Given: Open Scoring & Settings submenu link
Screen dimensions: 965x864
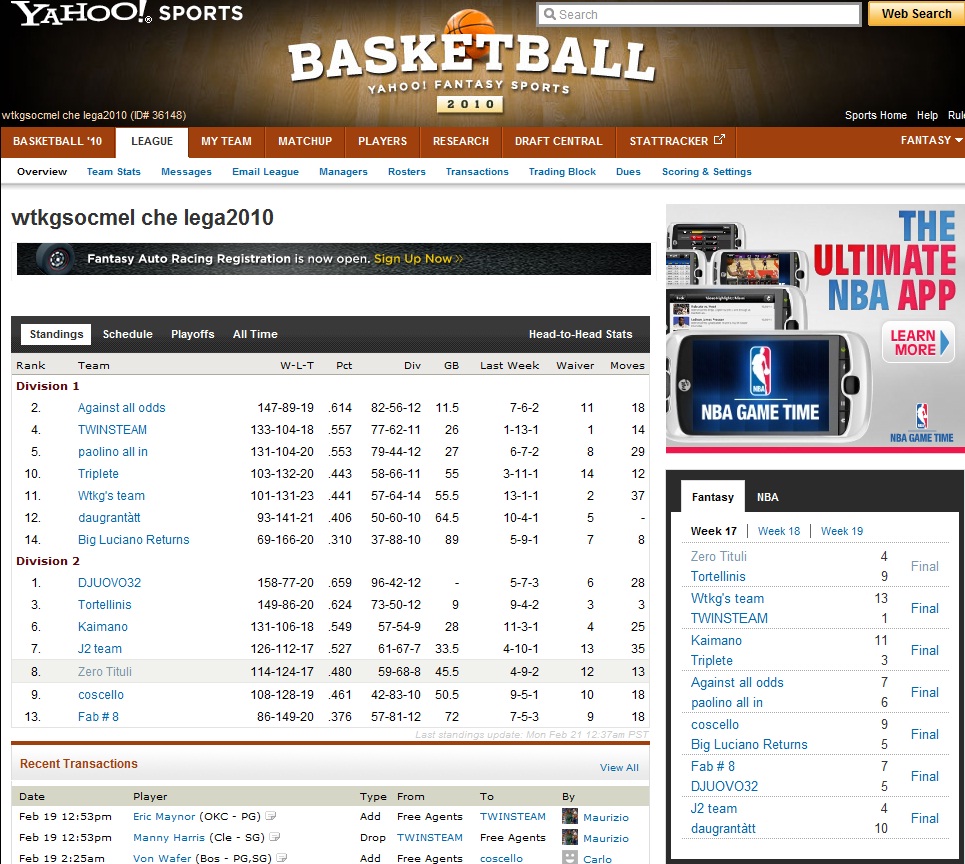Looking at the screenshot, I should pos(706,172).
